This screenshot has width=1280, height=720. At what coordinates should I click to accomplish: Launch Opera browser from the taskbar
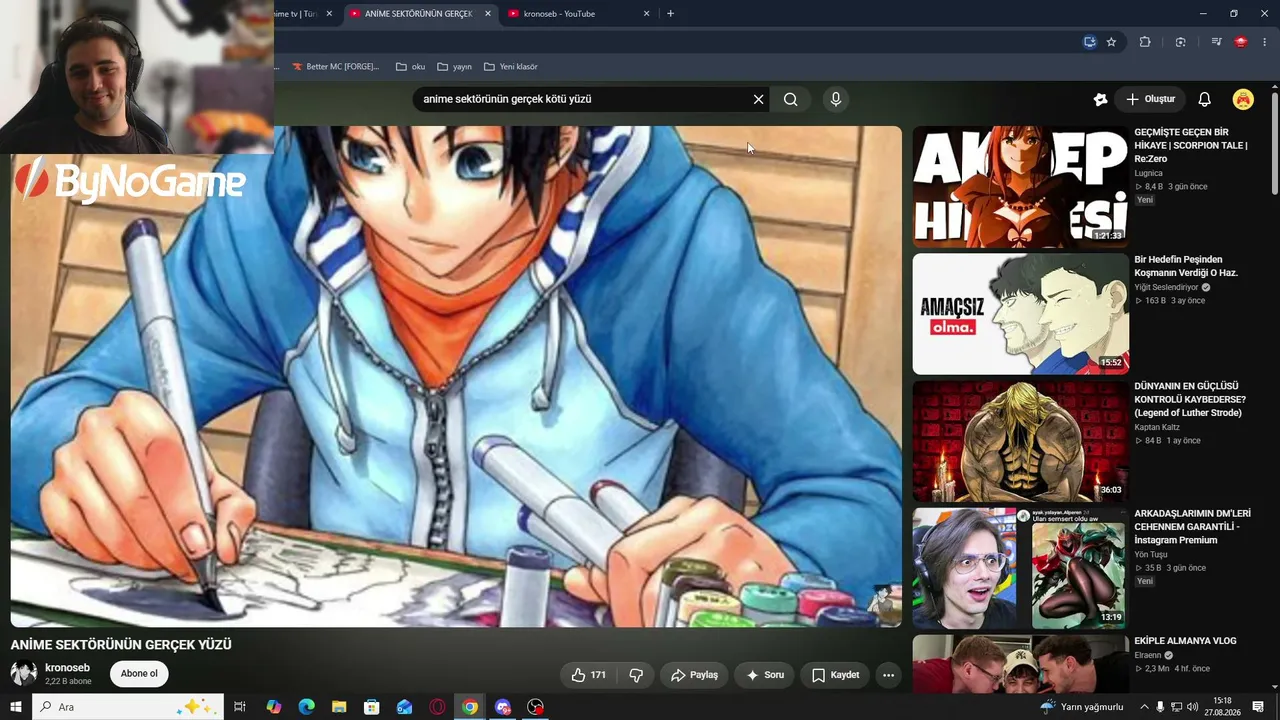(437, 707)
